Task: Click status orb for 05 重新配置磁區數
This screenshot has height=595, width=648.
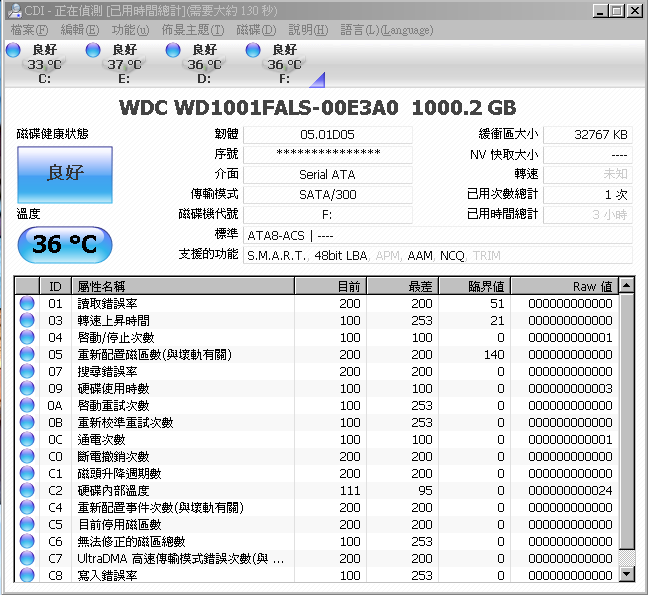Action: pos(27,354)
